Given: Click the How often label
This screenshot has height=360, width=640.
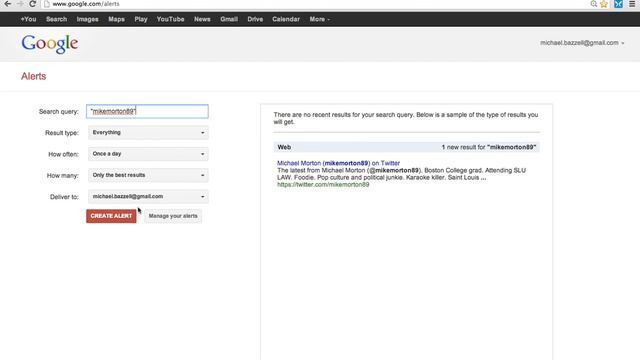Looking at the screenshot, I should pos(63,154).
